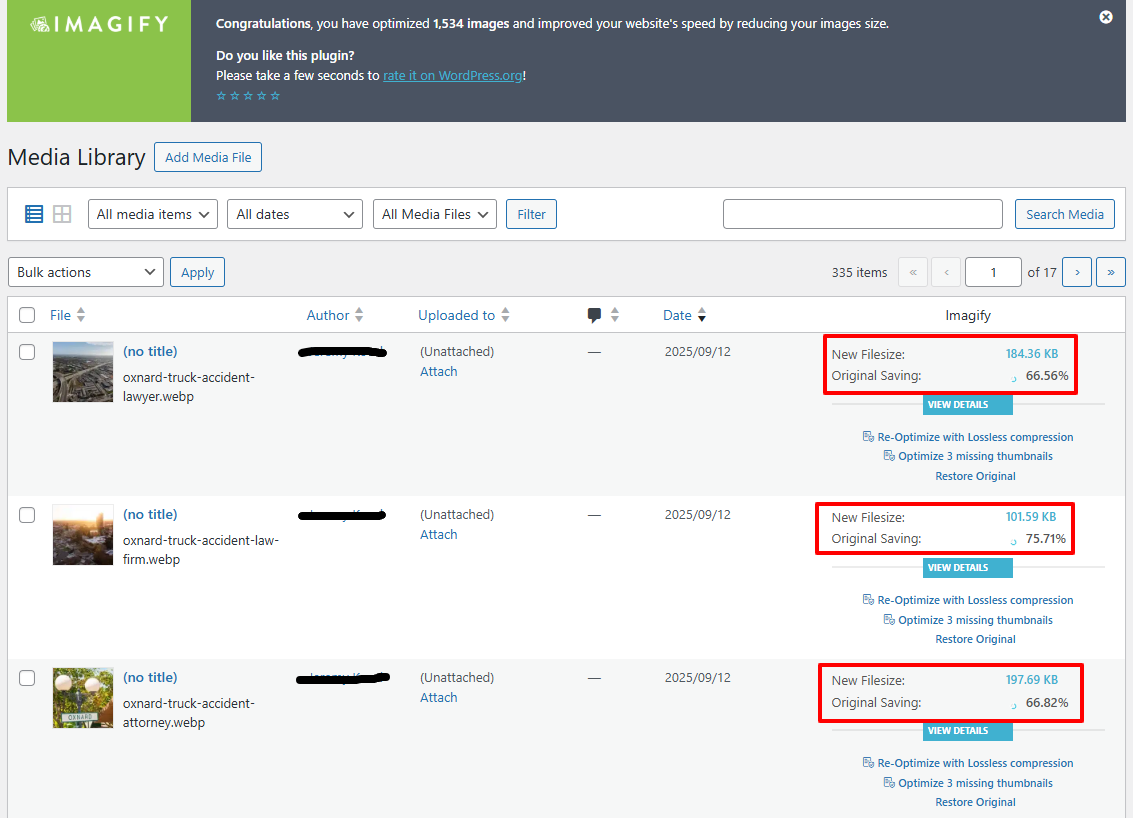Click the Date column header label
This screenshot has width=1133, height=818.
677,315
